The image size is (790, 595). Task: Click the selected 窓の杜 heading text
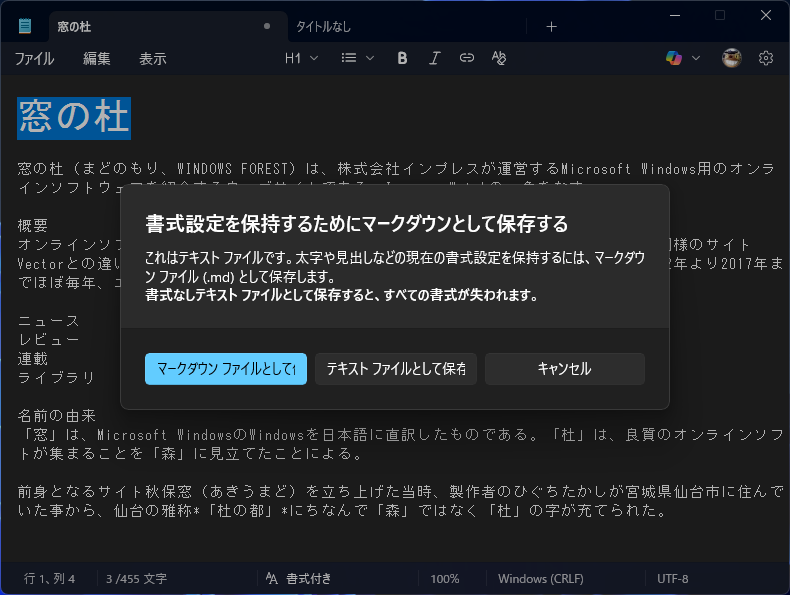[x=74, y=117]
